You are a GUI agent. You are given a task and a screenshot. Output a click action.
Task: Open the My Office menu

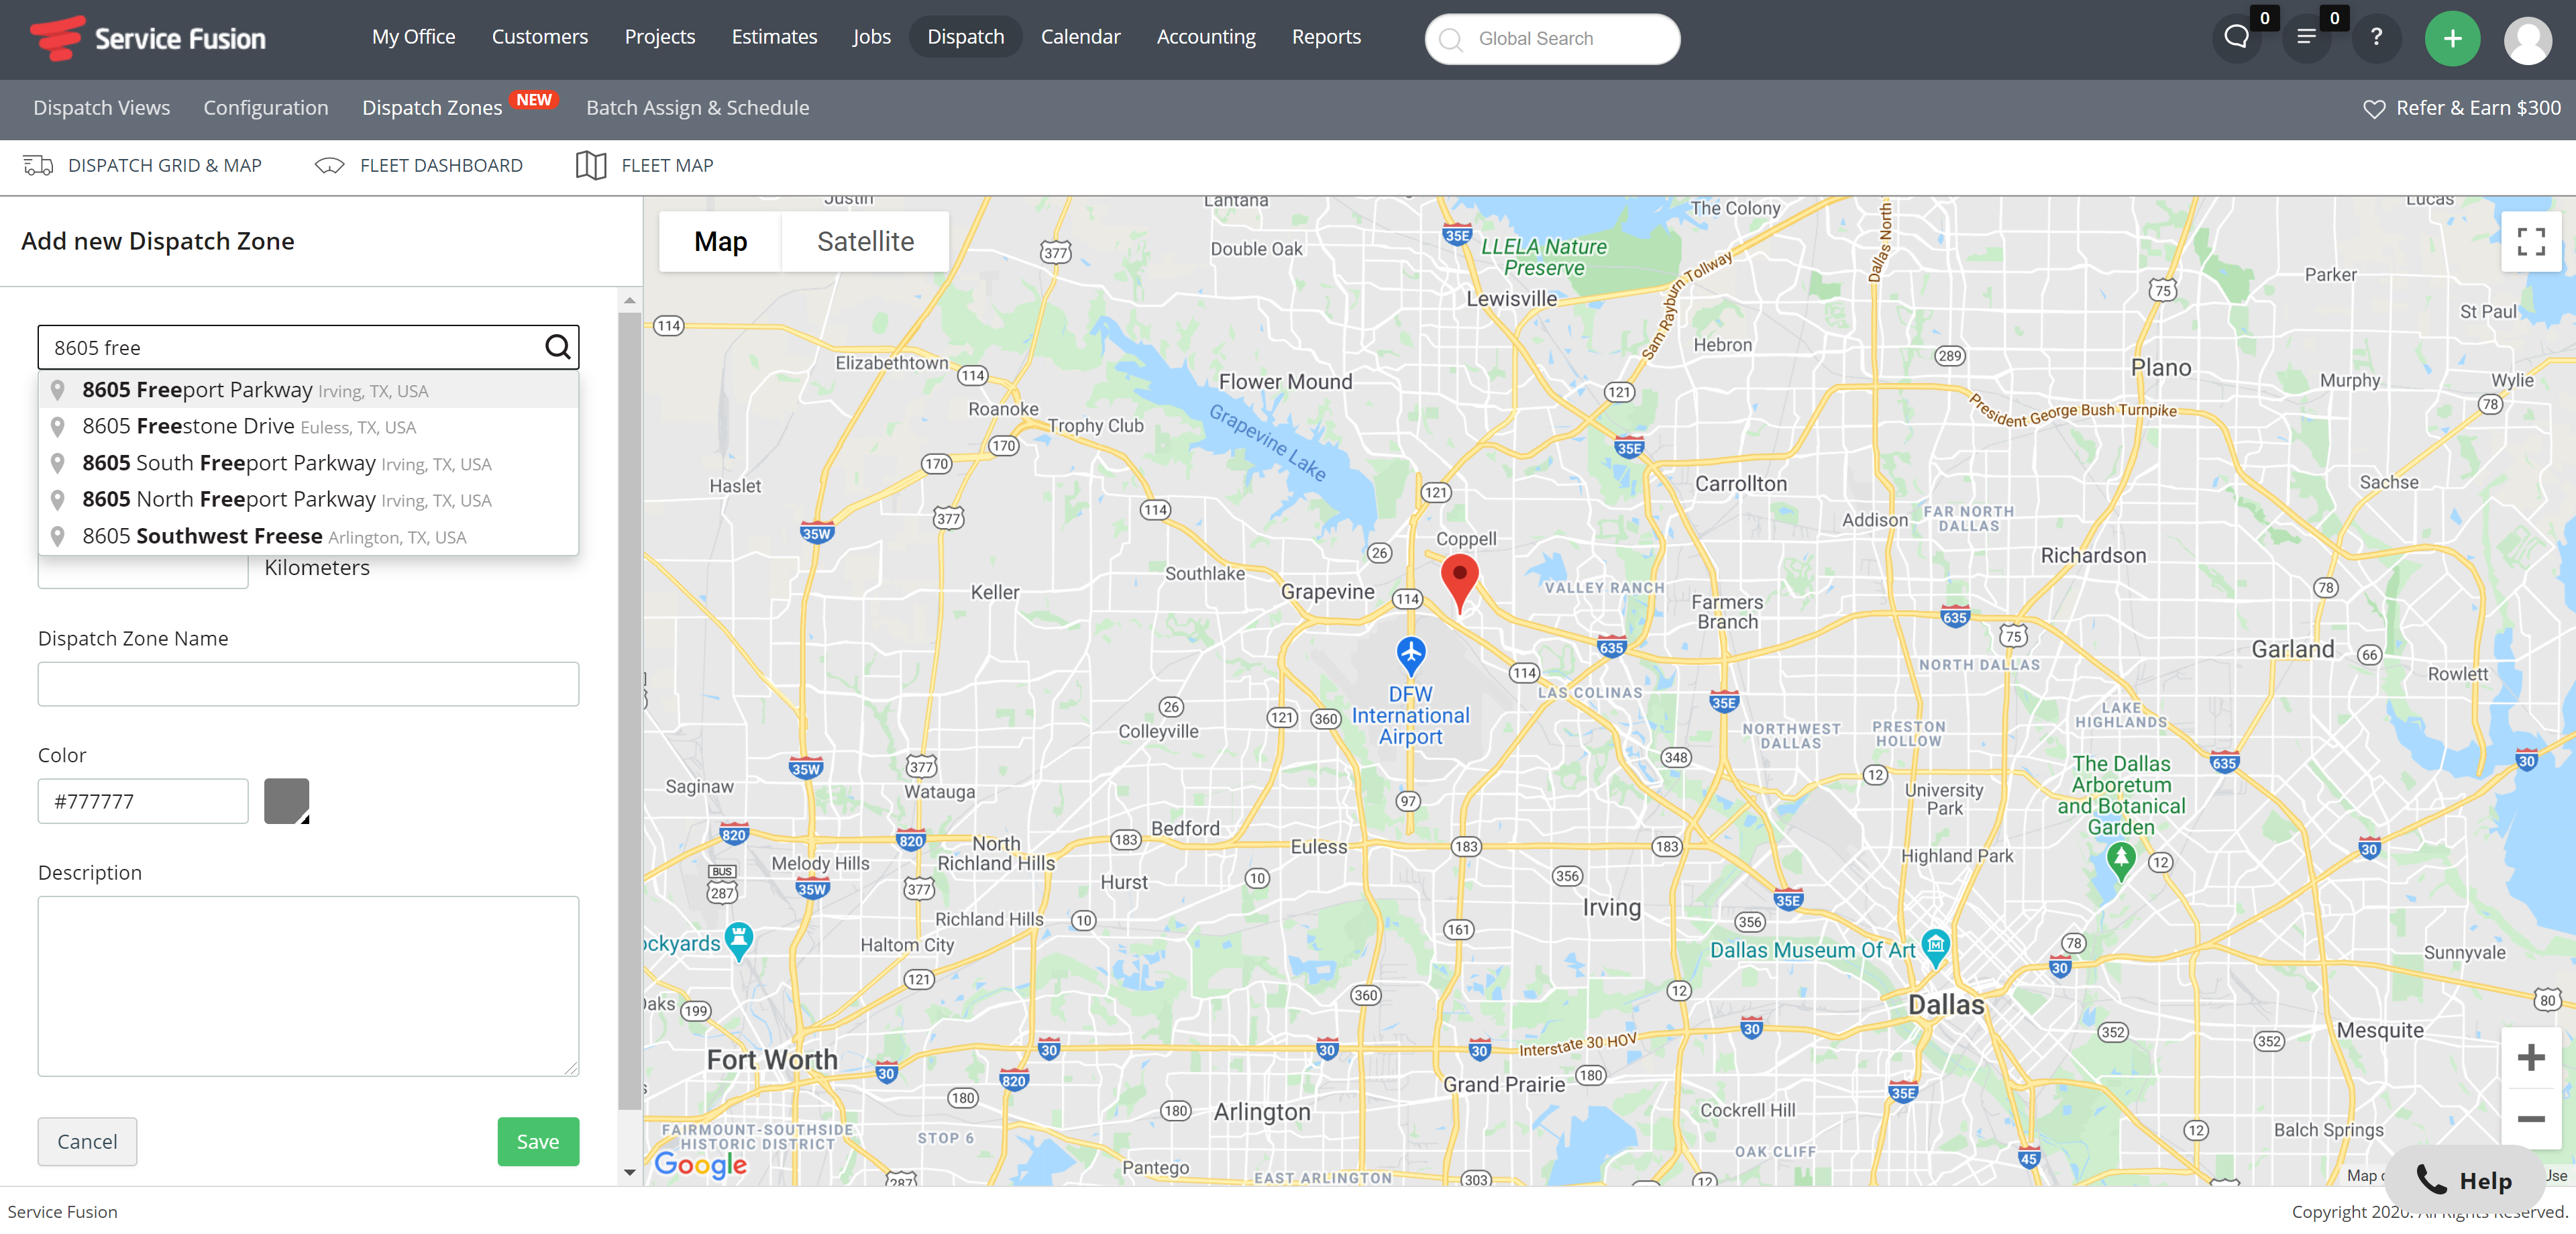[413, 37]
